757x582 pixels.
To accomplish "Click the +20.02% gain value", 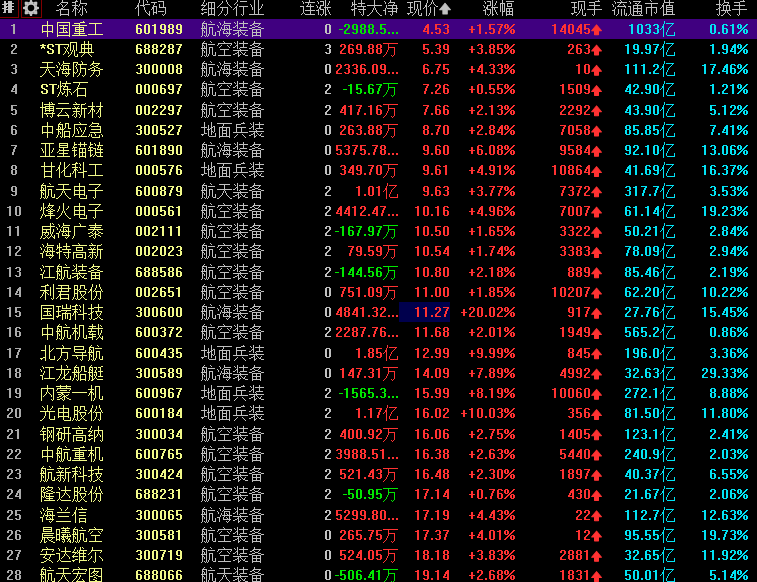I will [x=488, y=313].
